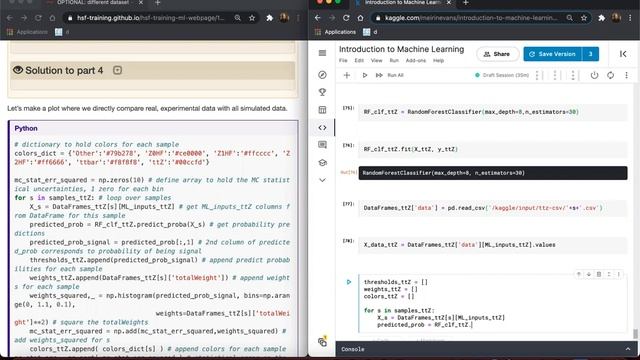Open the View menu in notebook

[x=376, y=60]
